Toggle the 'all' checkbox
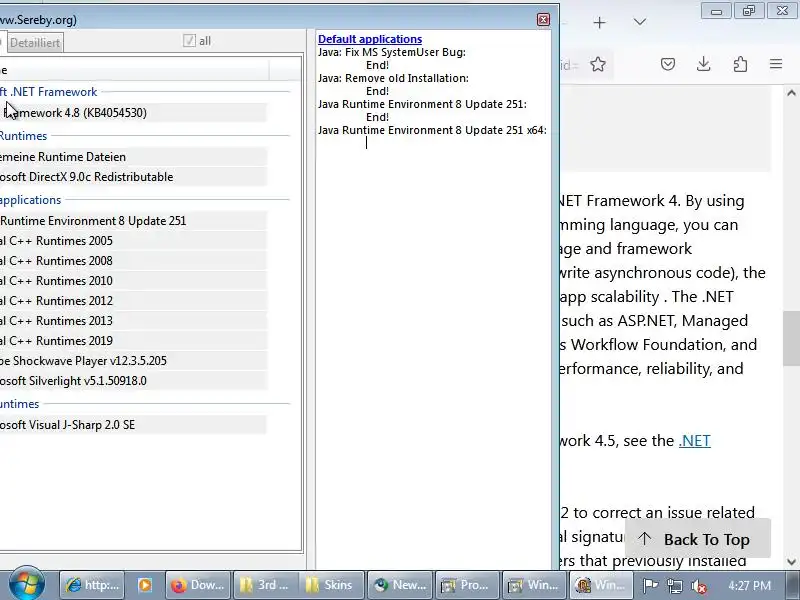Screen dimensions: 800x600 click(x=189, y=41)
